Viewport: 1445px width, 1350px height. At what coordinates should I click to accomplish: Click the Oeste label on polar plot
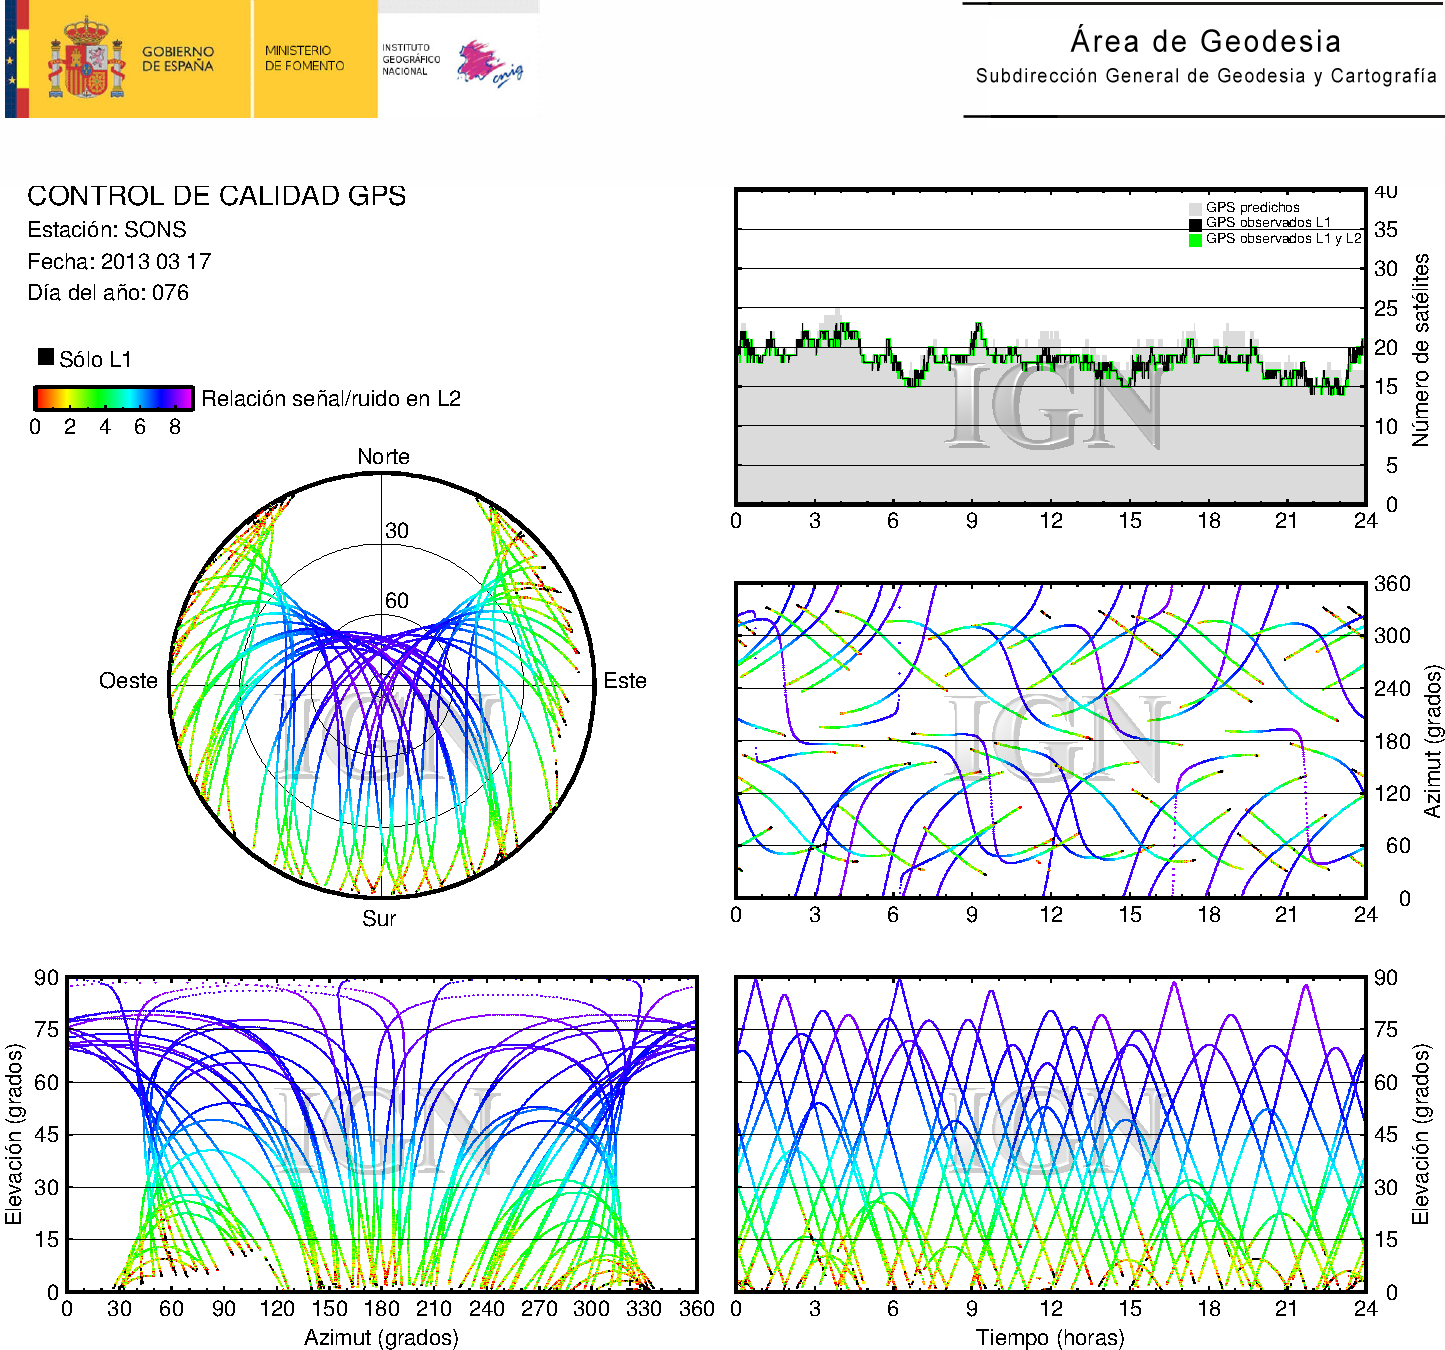128,681
